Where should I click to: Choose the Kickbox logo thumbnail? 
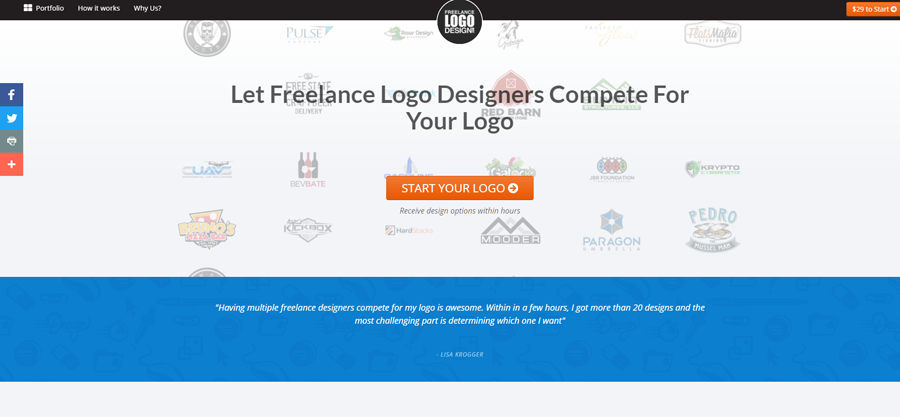(x=308, y=229)
